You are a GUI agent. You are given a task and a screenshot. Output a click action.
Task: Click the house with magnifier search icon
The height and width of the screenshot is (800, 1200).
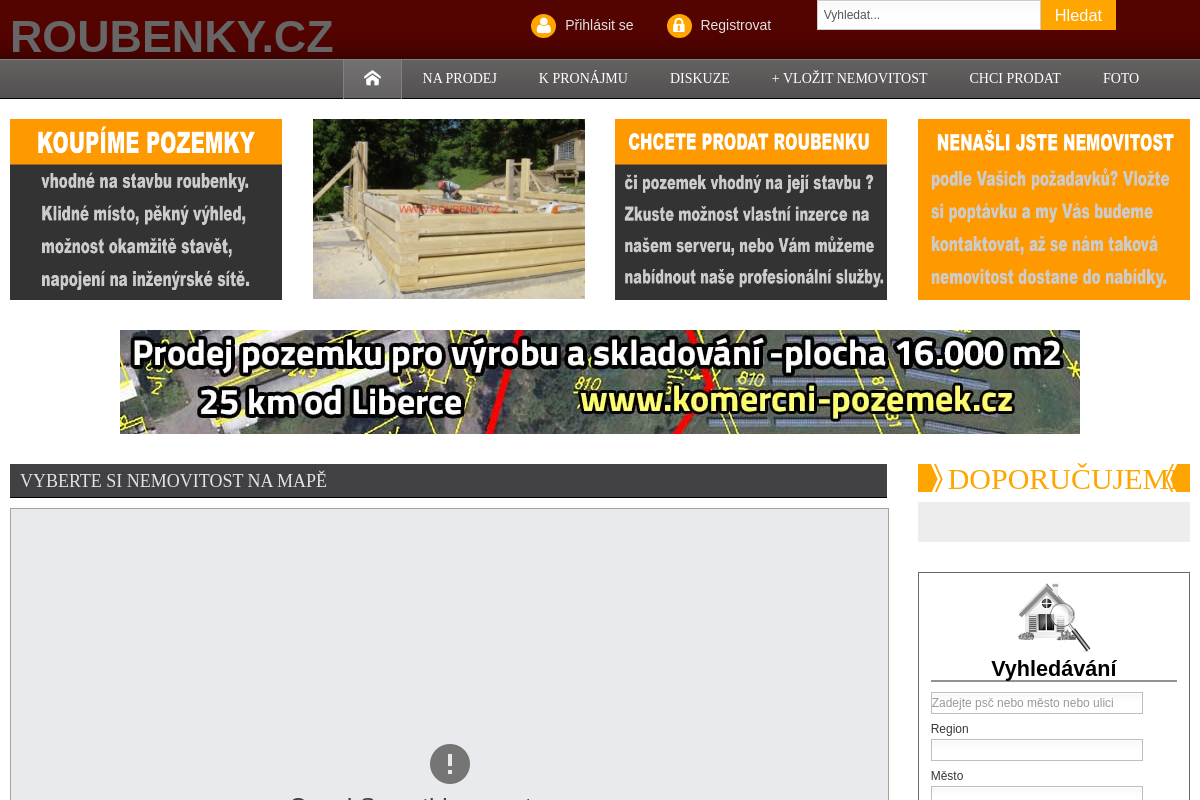click(1053, 617)
